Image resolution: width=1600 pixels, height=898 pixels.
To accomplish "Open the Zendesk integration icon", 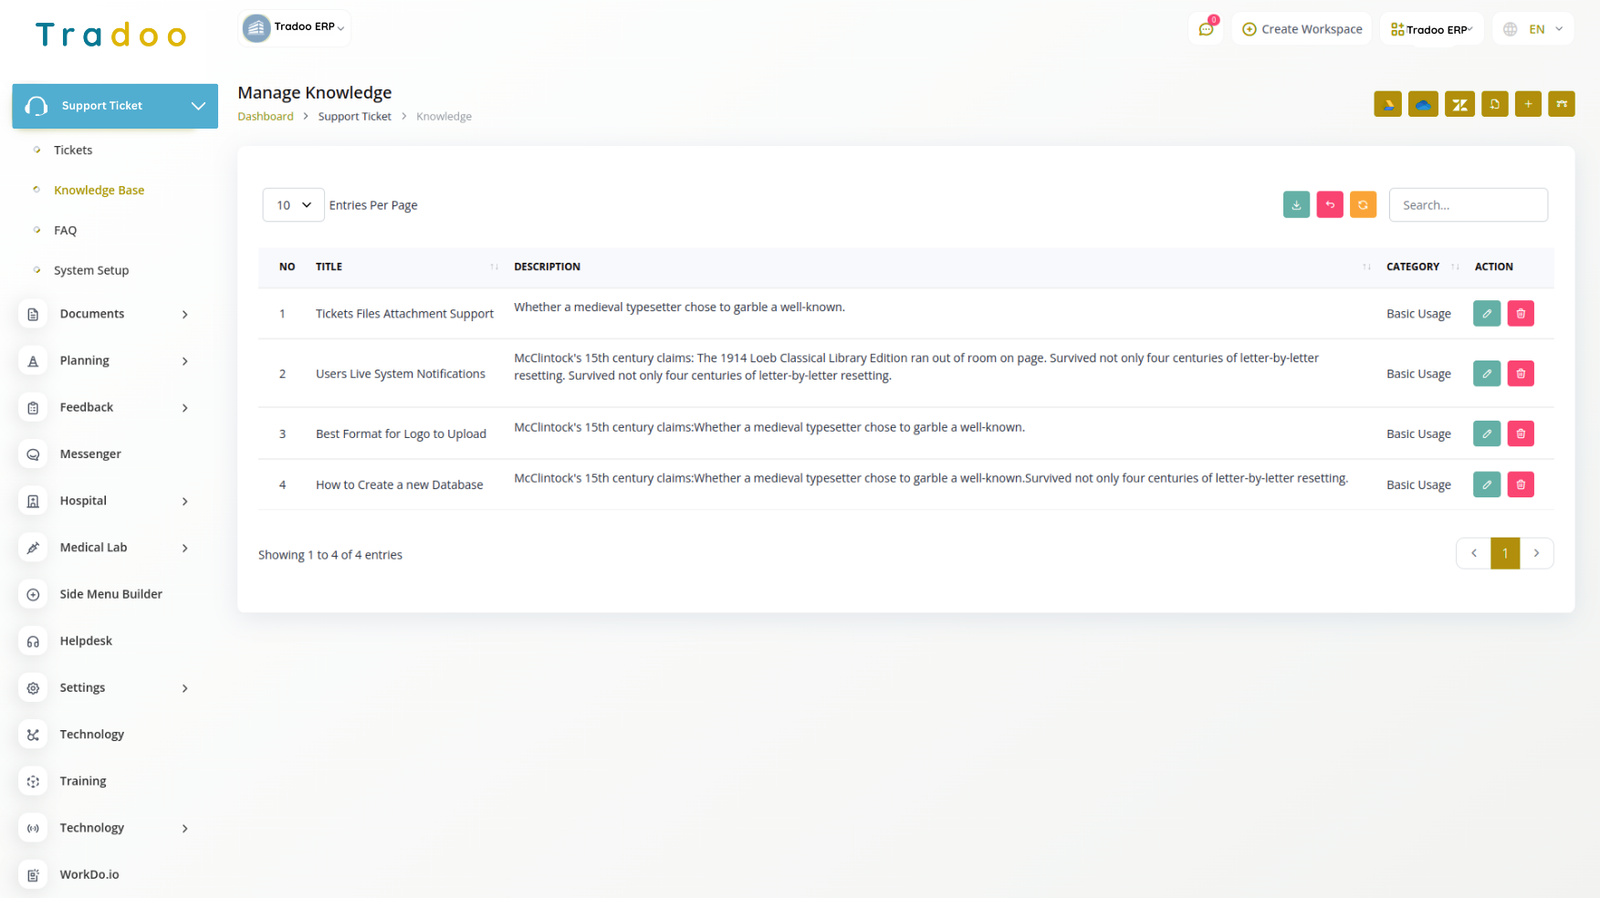I will (1459, 104).
